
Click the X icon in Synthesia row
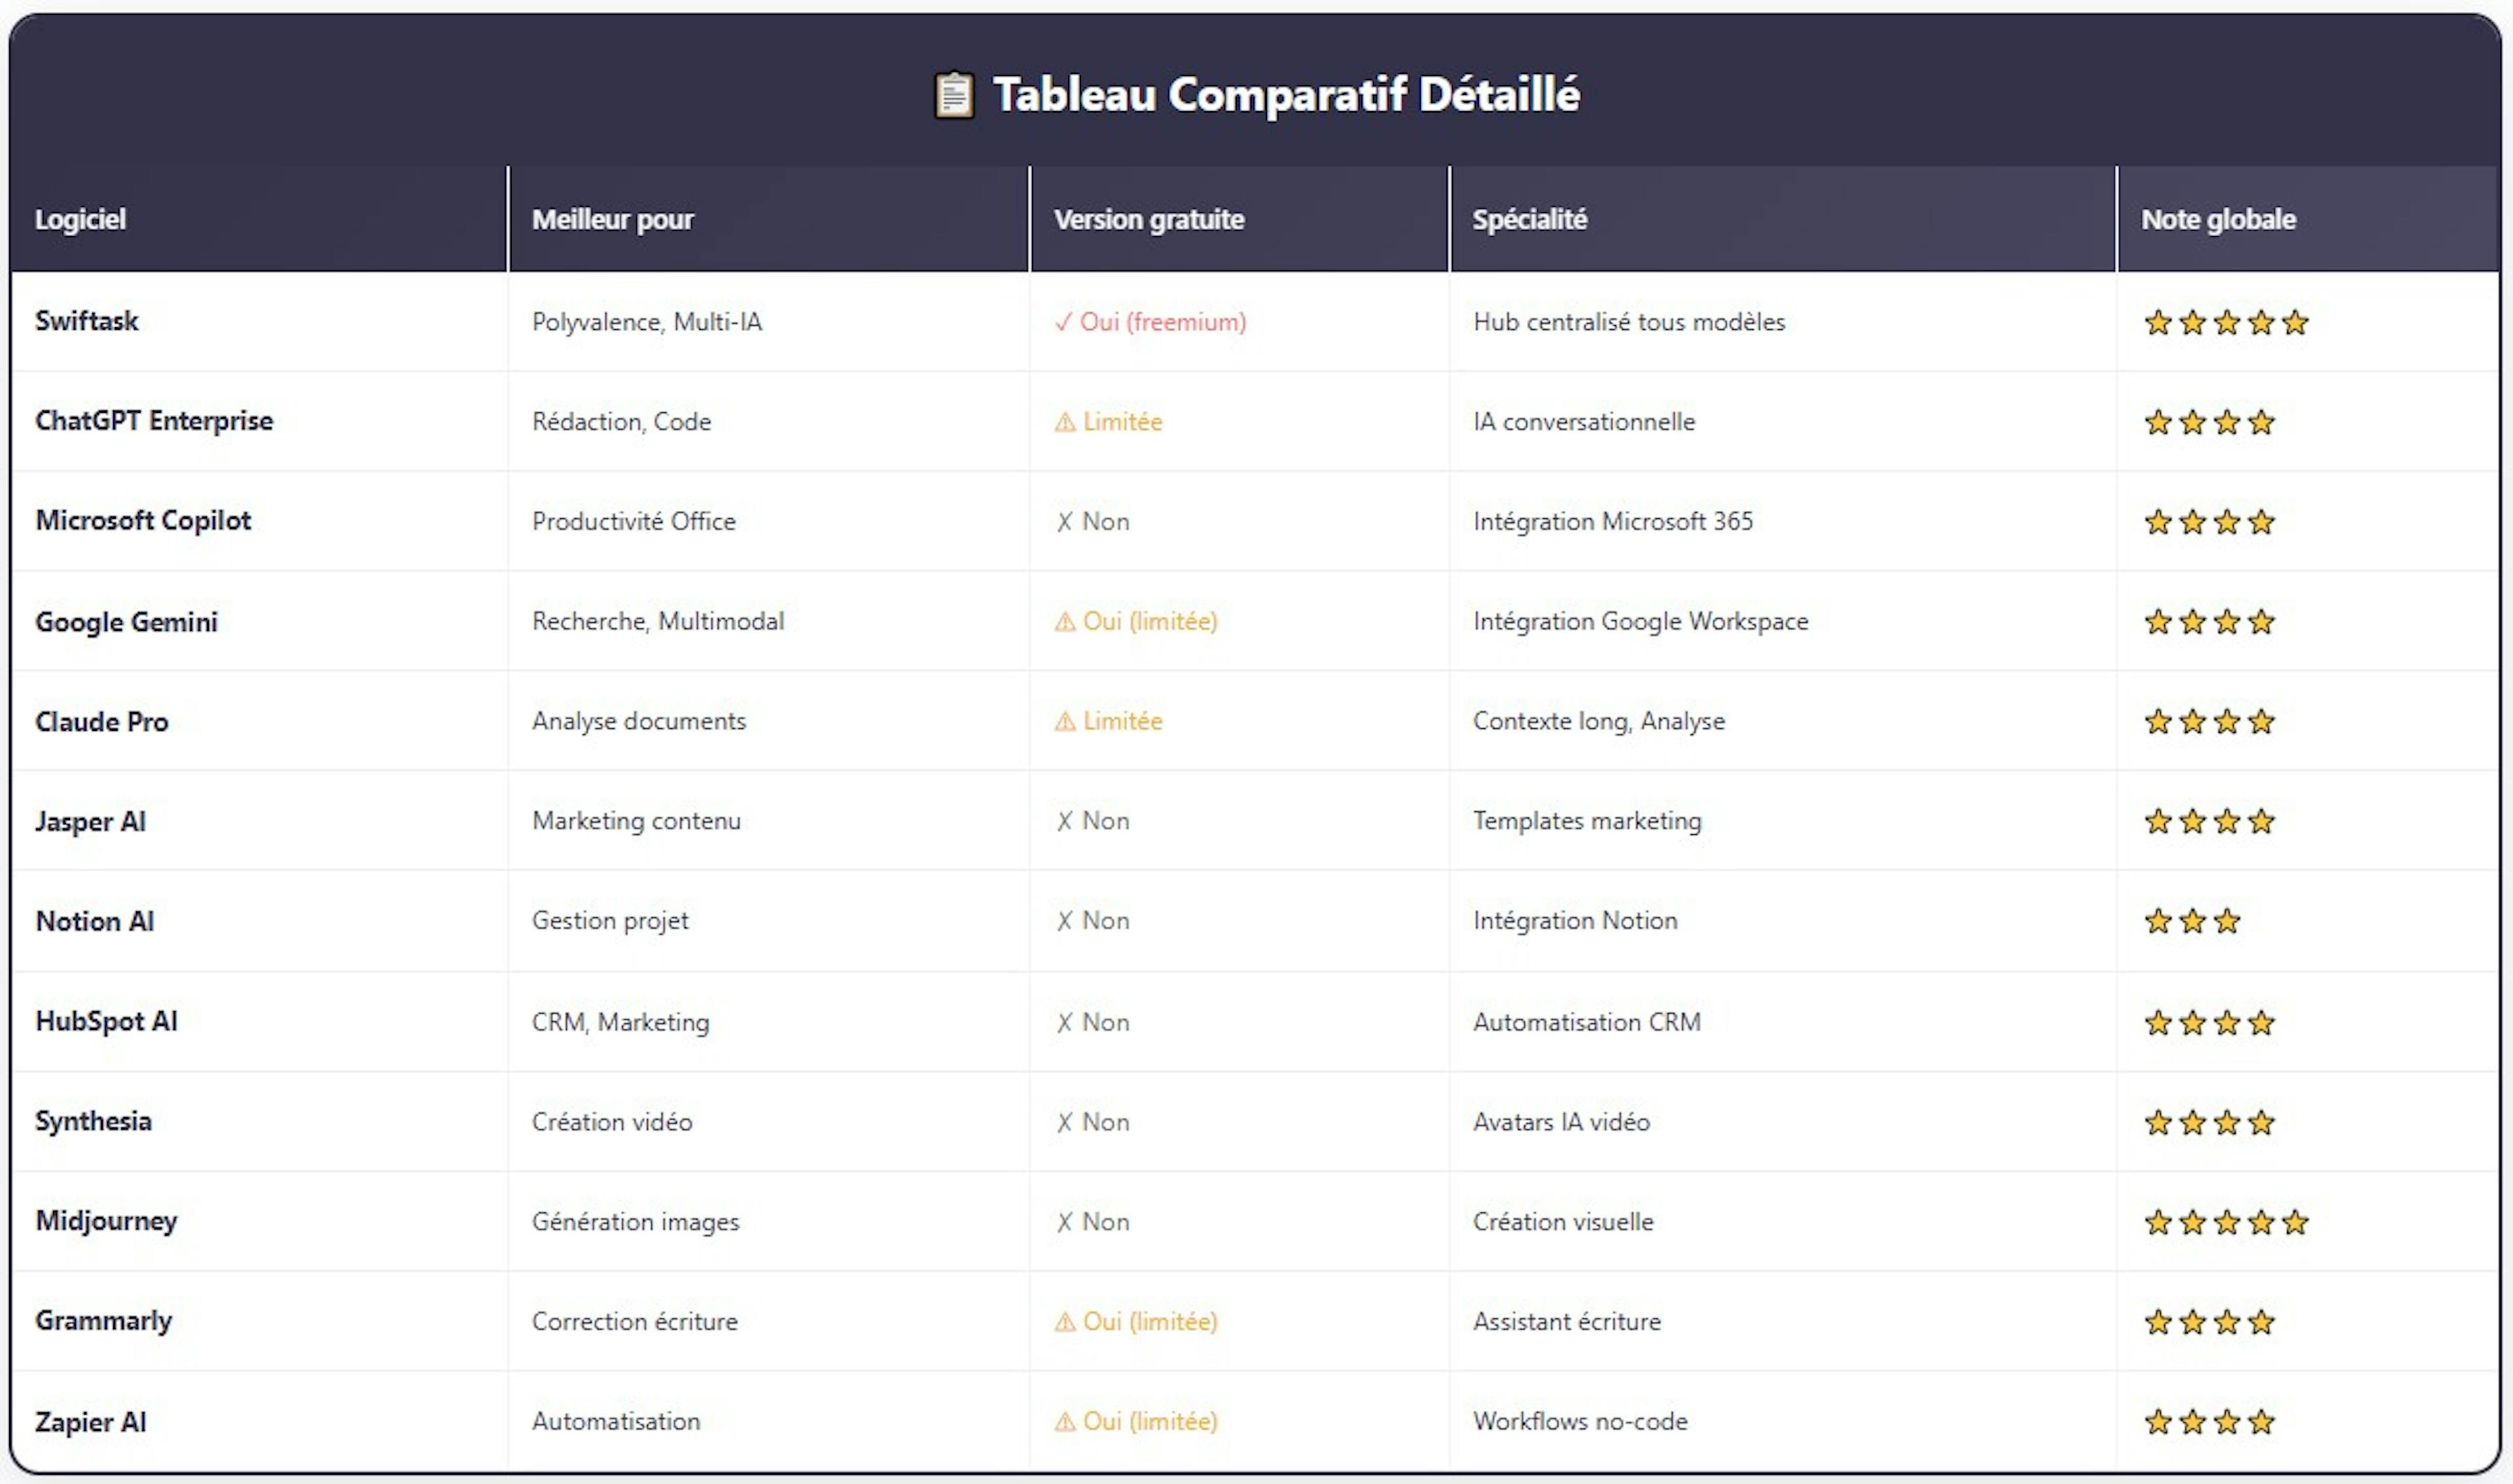click(x=1064, y=1122)
